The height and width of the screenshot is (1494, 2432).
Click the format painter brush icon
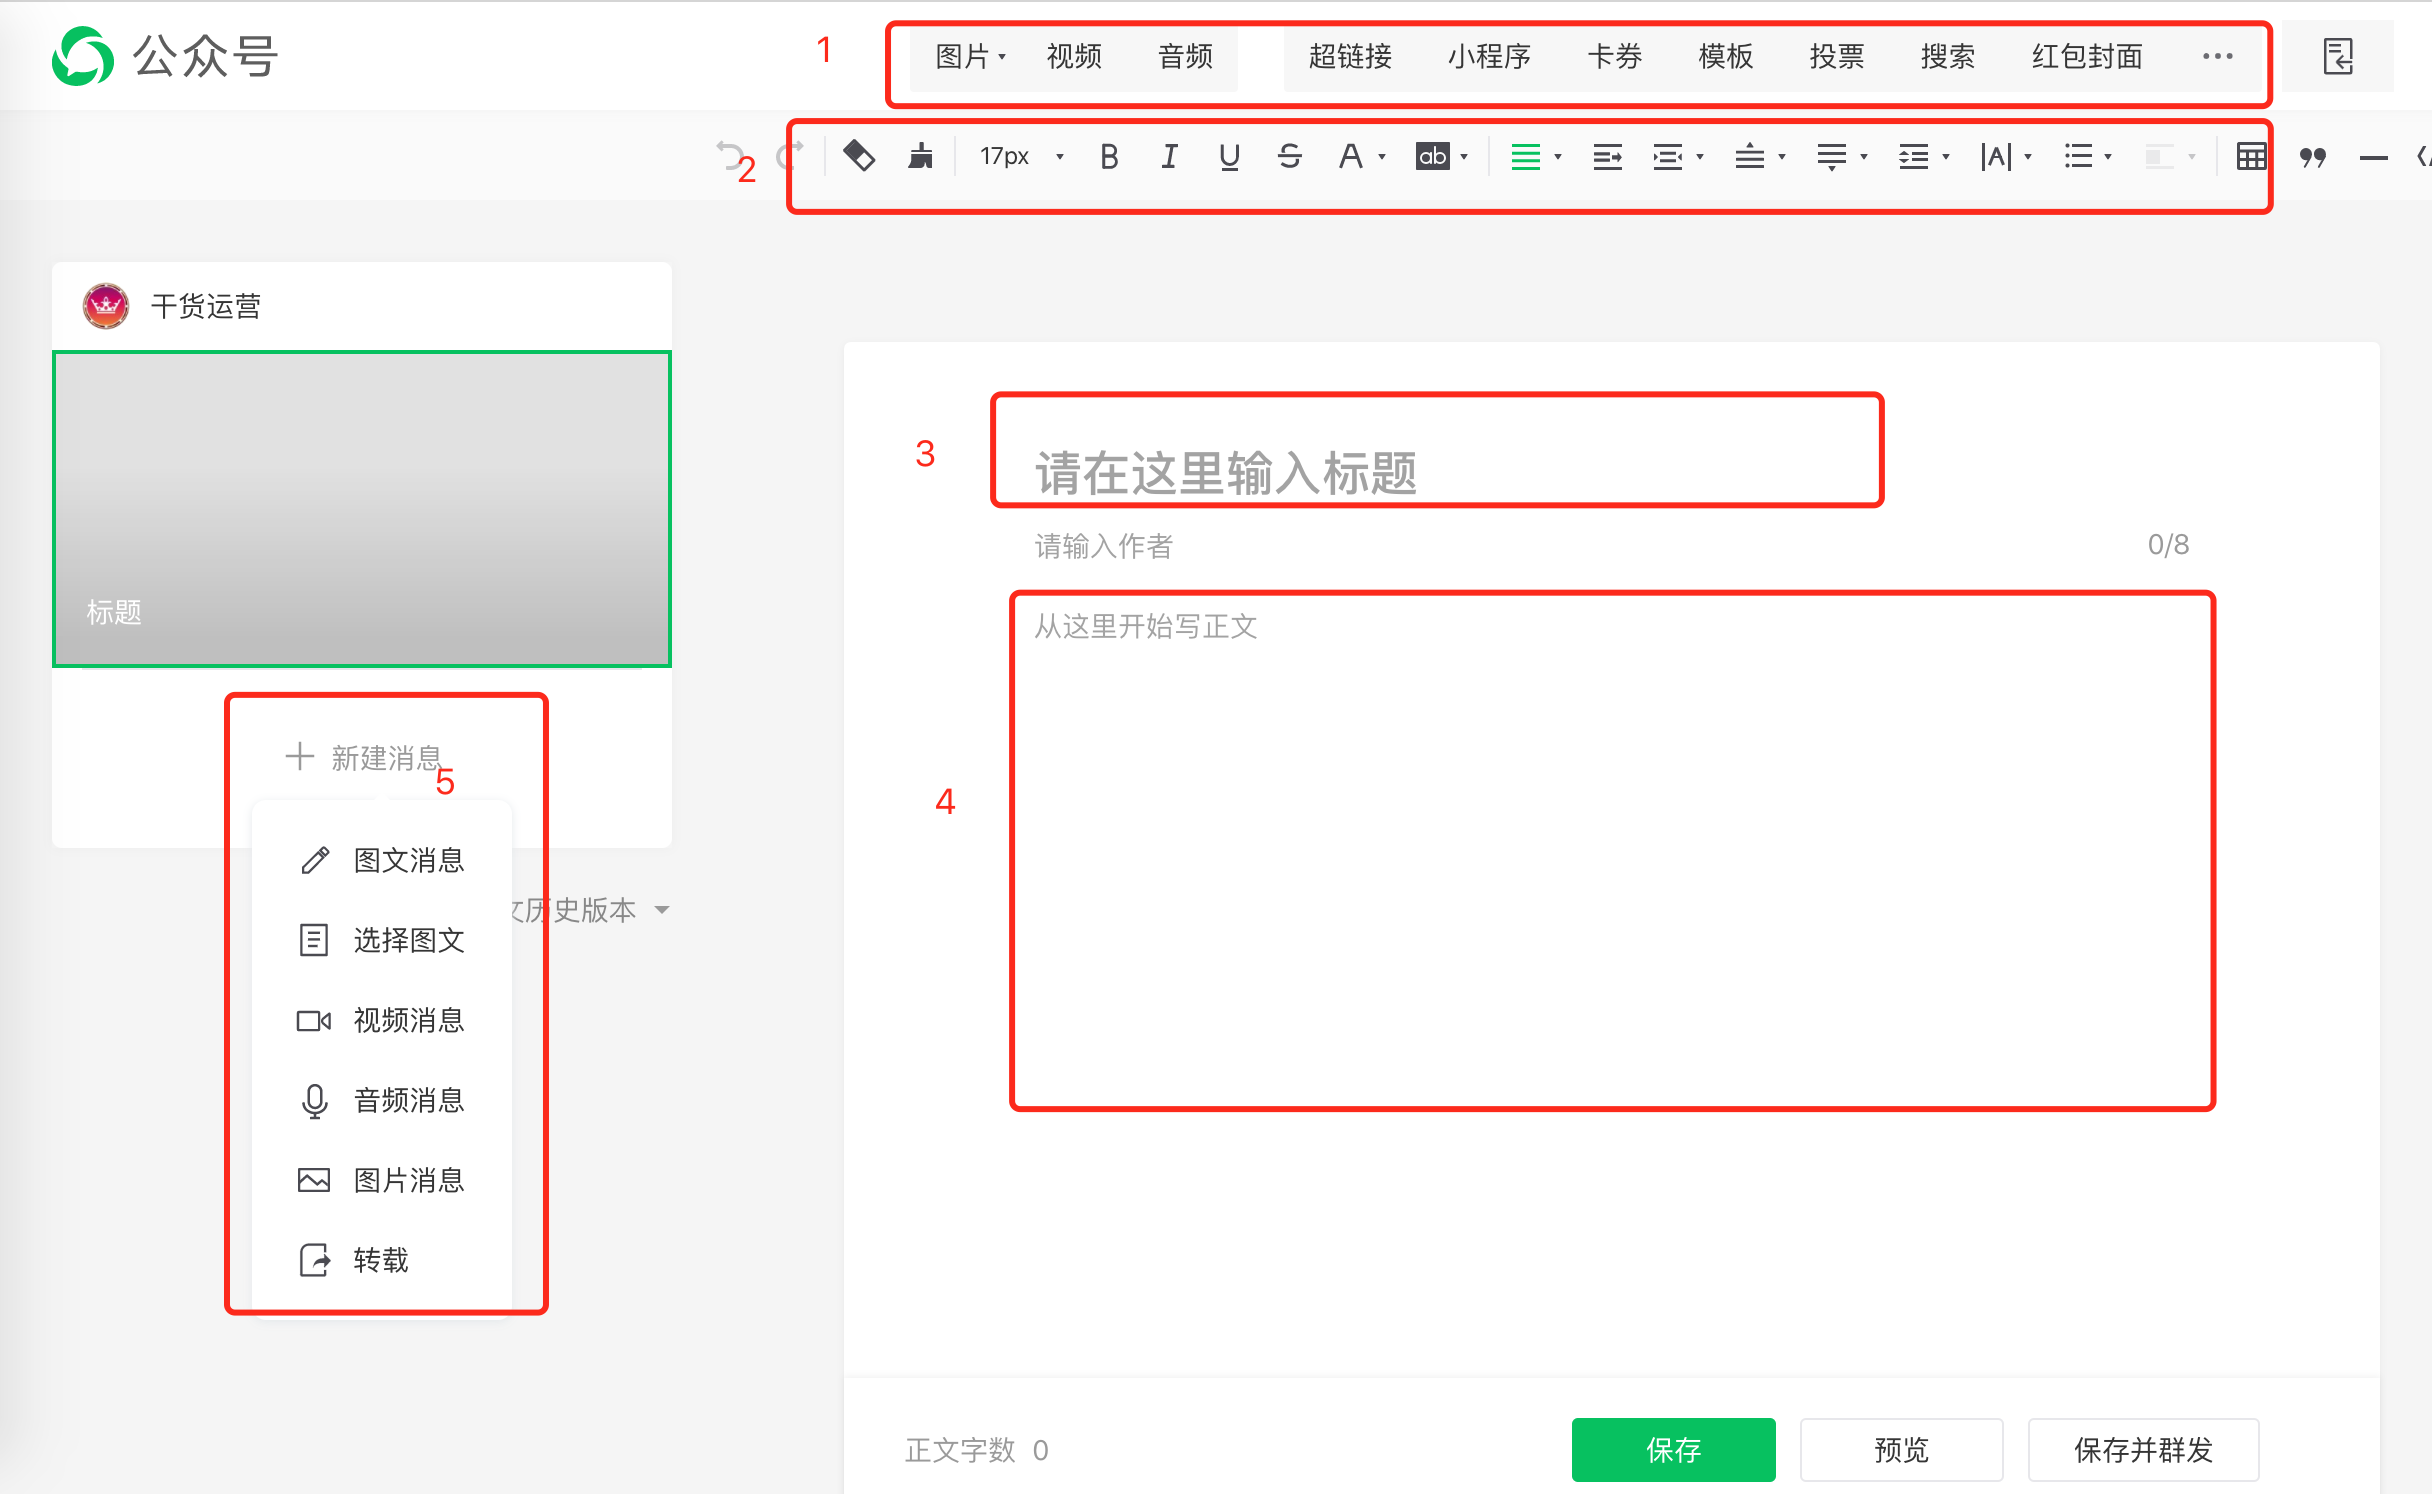pyautogui.click(x=920, y=156)
